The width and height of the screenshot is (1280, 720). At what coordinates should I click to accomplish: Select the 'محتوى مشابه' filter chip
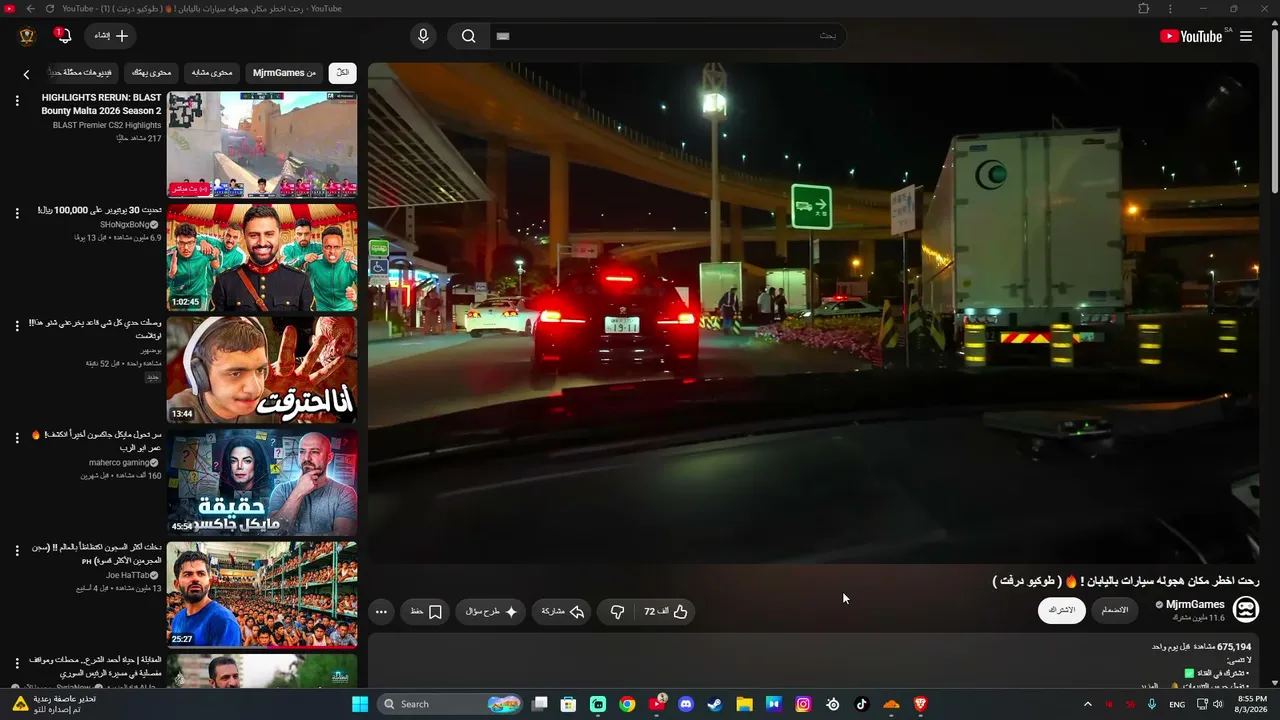(212, 73)
